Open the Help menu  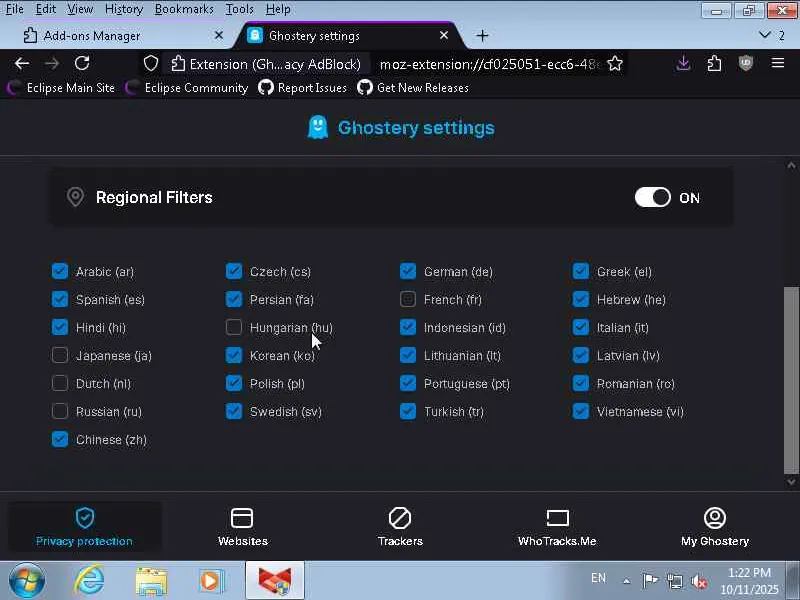(x=278, y=9)
